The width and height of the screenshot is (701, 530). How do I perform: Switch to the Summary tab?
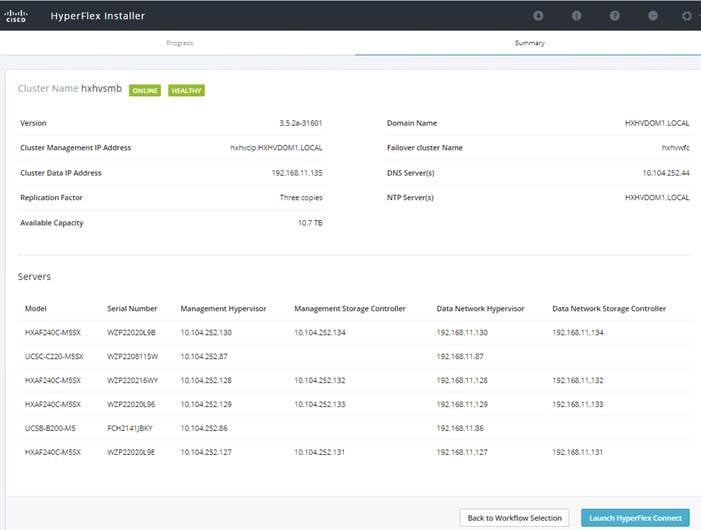tap(529, 43)
